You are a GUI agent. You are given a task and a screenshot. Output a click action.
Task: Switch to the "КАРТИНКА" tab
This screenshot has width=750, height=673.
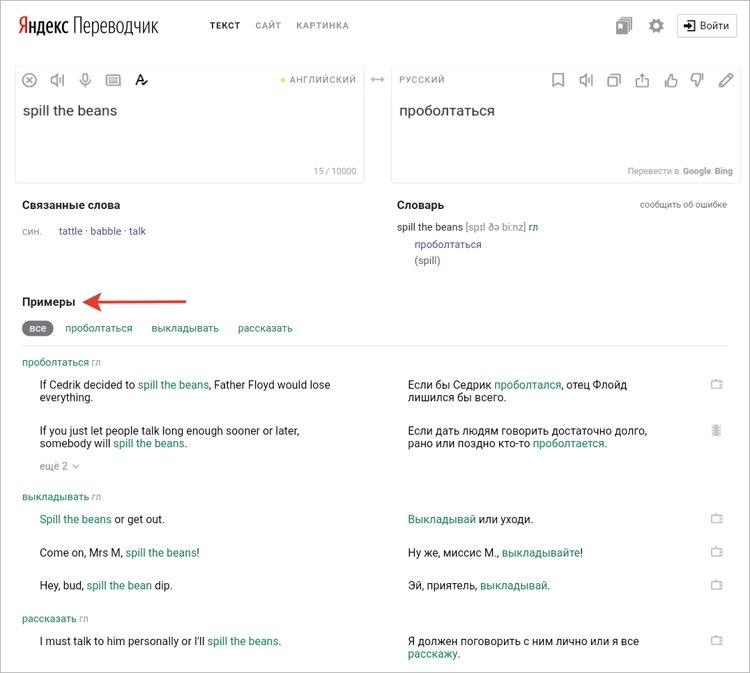click(322, 25)
